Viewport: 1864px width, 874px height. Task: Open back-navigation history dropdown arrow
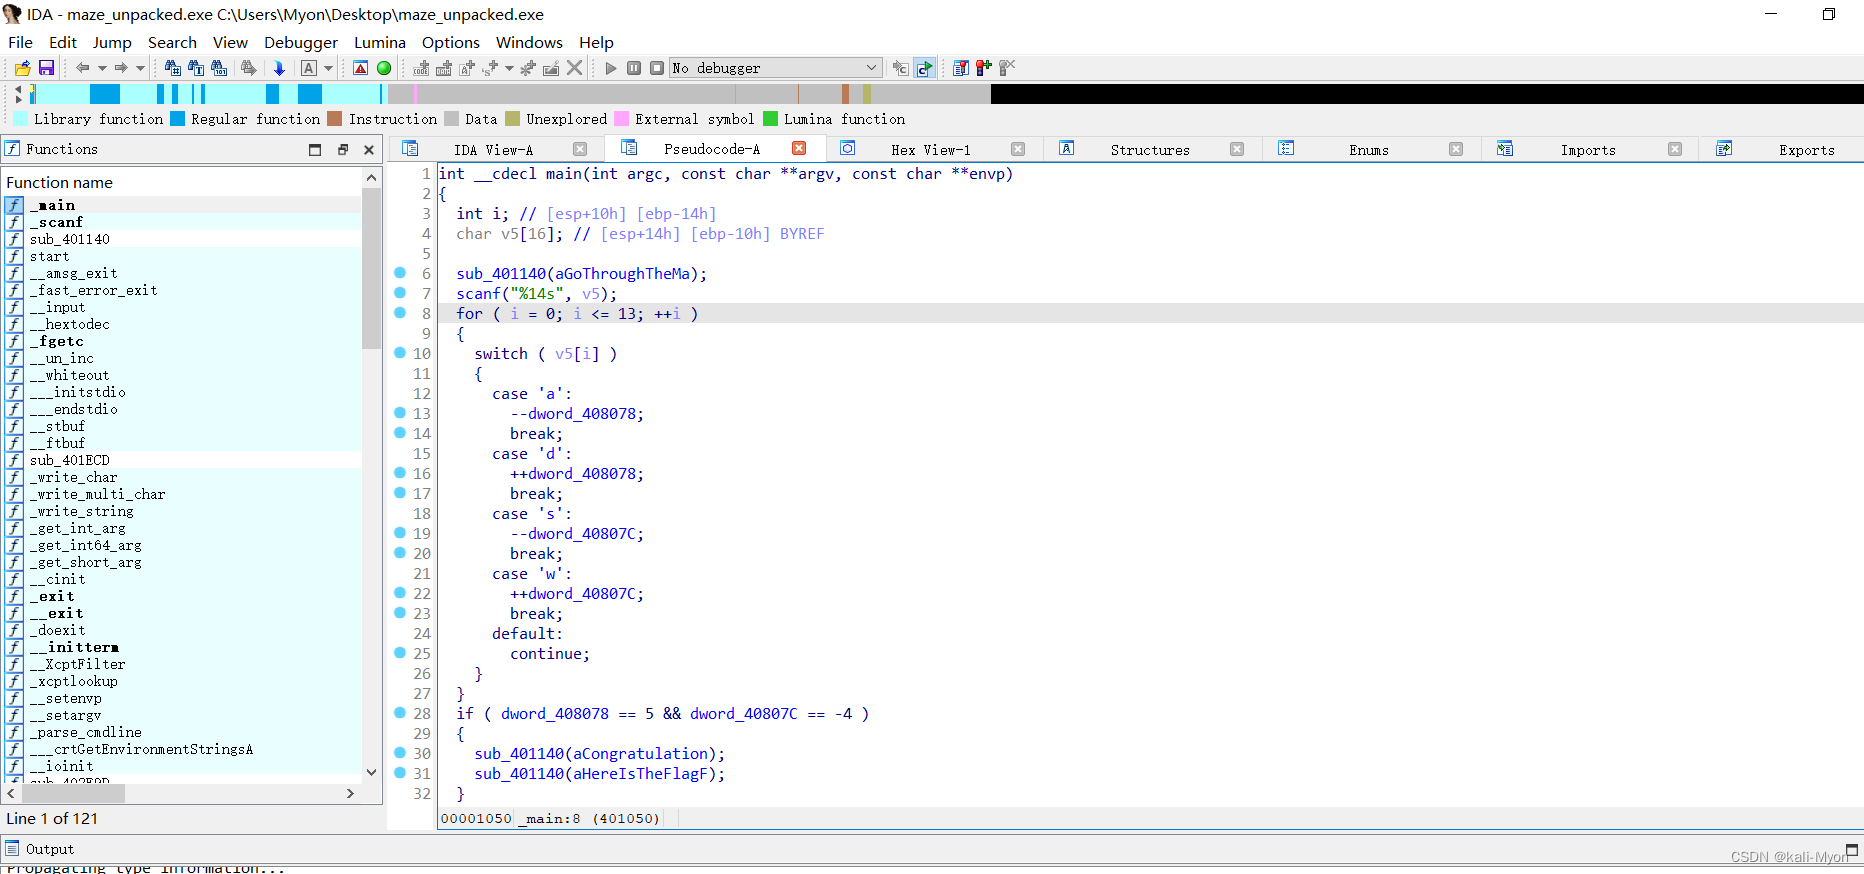point(102,68)
